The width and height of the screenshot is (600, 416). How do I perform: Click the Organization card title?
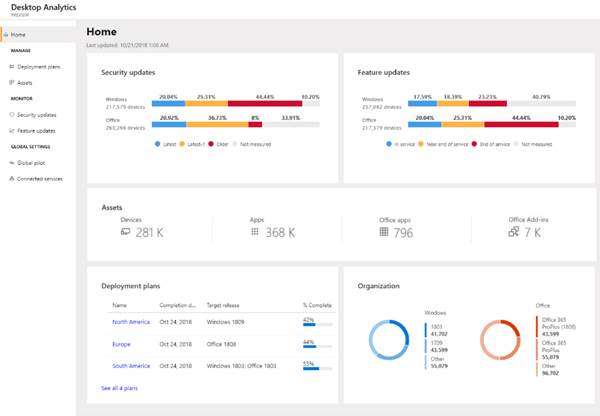coord(378,286)
